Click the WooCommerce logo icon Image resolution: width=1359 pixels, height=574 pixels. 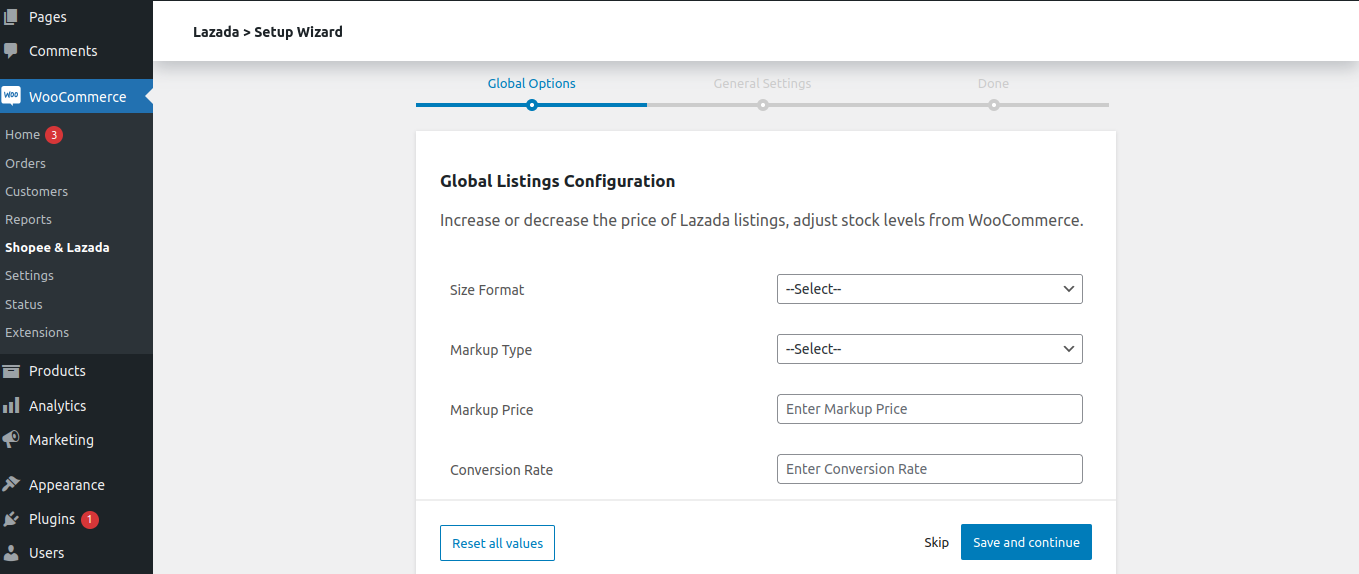(x=11, y=96)
